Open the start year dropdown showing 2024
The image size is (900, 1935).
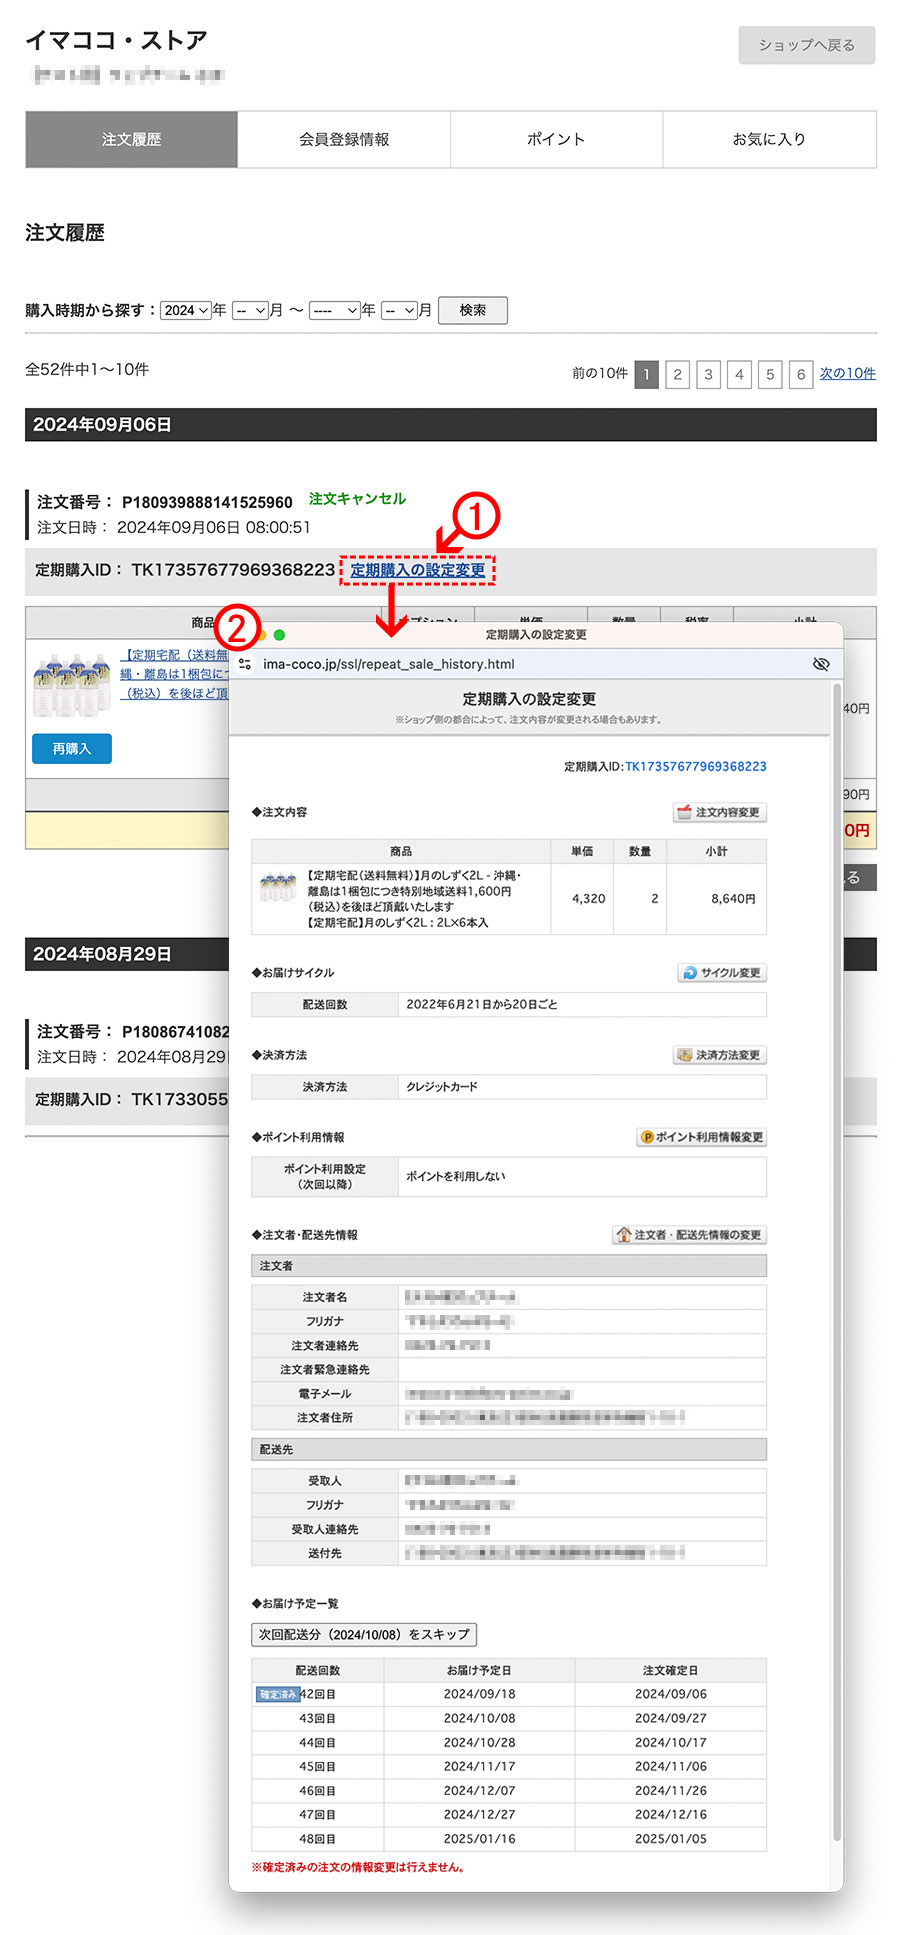[x=186, y=311]
